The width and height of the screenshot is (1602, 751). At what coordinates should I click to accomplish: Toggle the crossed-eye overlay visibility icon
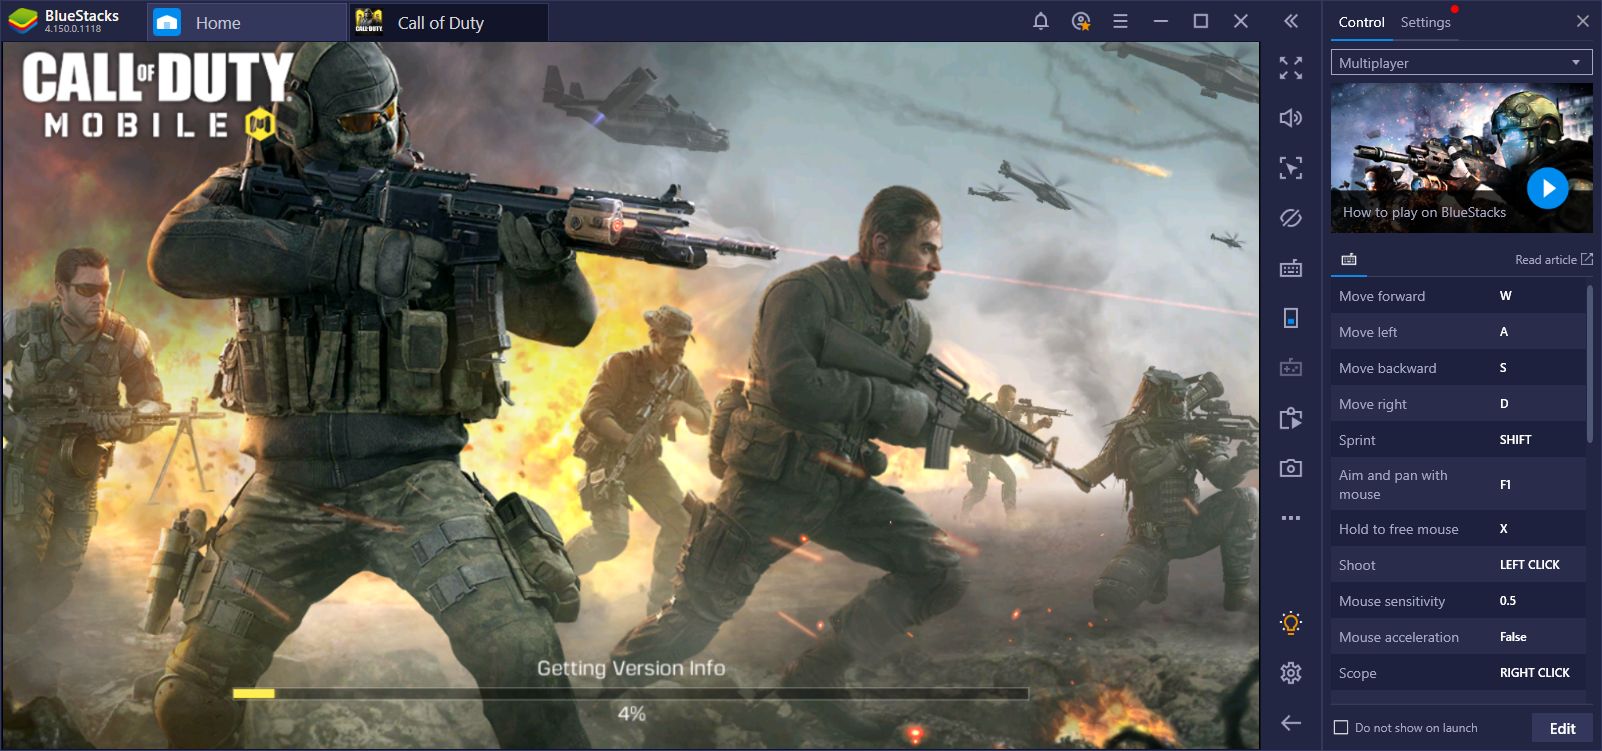click(x=1291, y=218)
